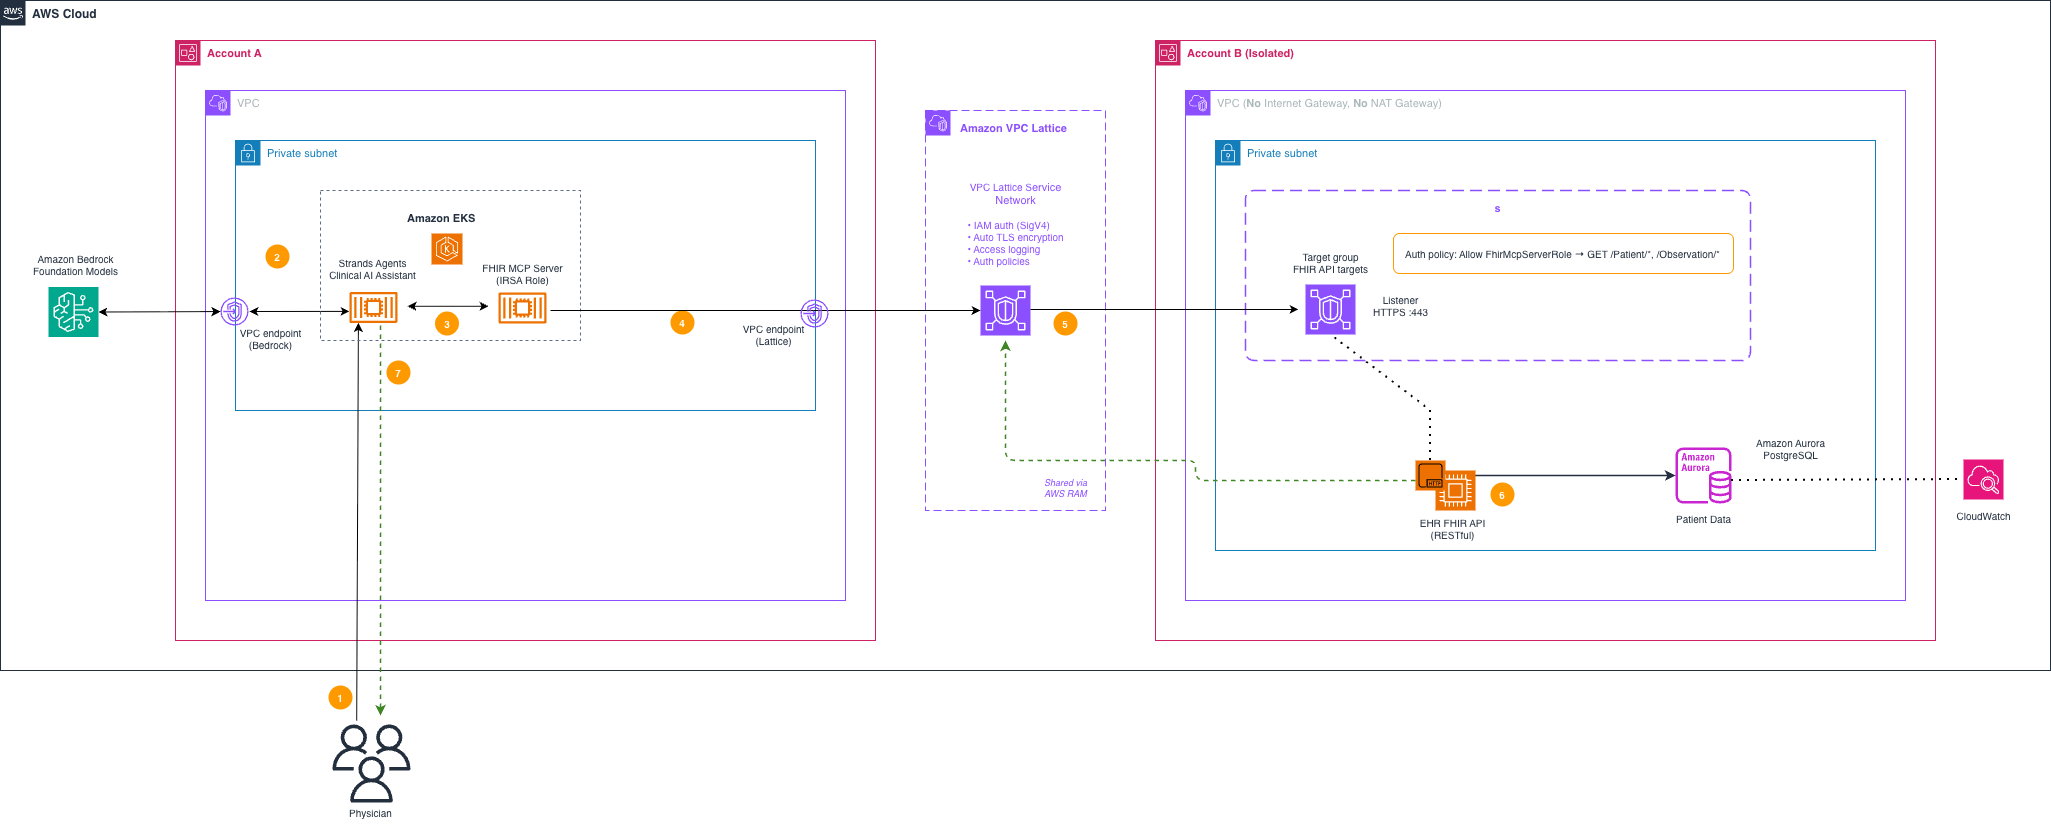Click the Lattice VPC endpoint icon
Image resolution: width=2051 pixels, height=831 pixels.
(x=815, y=313)
